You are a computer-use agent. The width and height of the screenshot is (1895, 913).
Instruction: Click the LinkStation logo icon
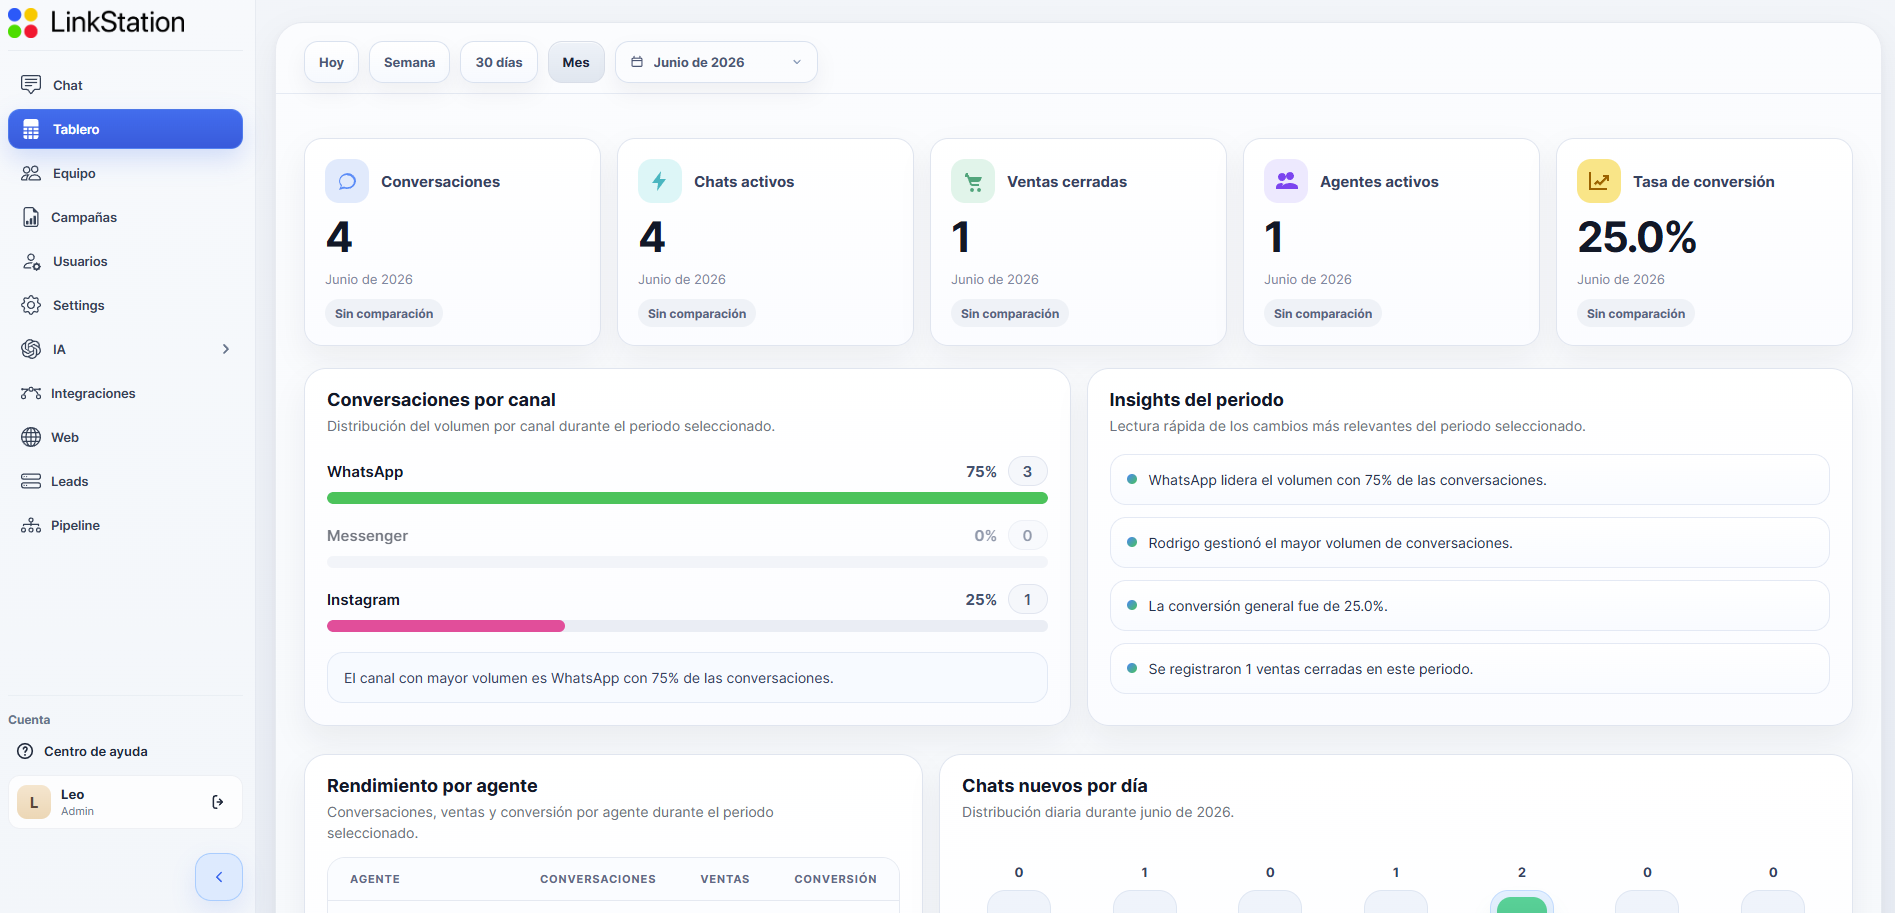coord(23,22)
